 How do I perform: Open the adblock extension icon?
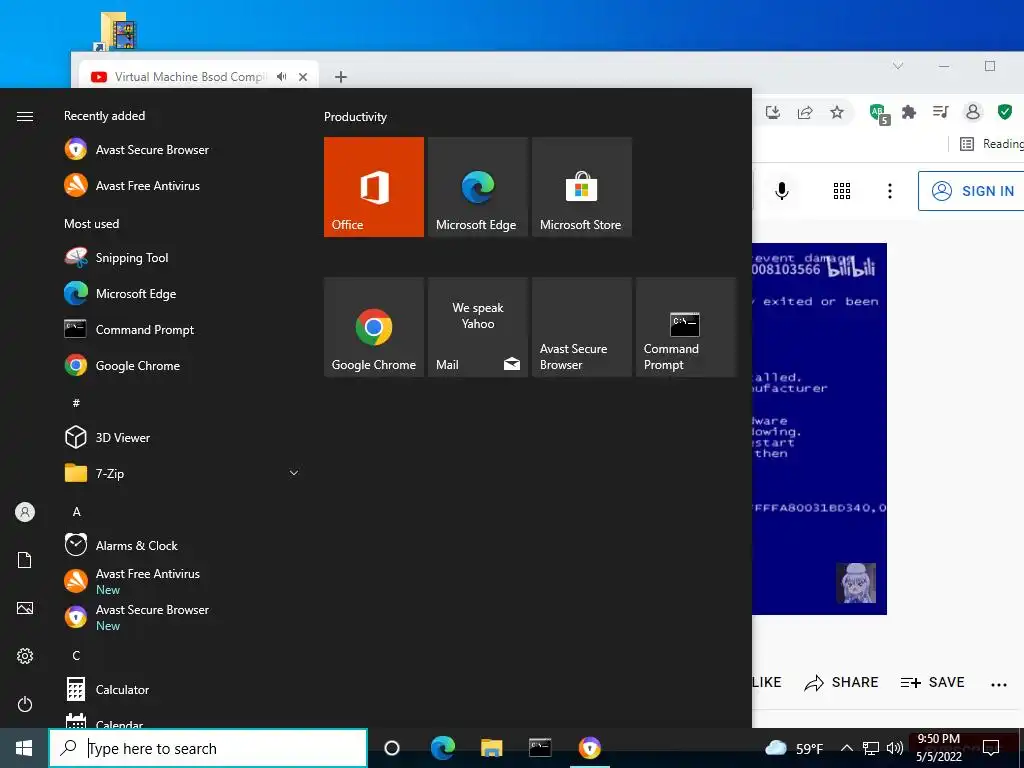pos(879,113)
